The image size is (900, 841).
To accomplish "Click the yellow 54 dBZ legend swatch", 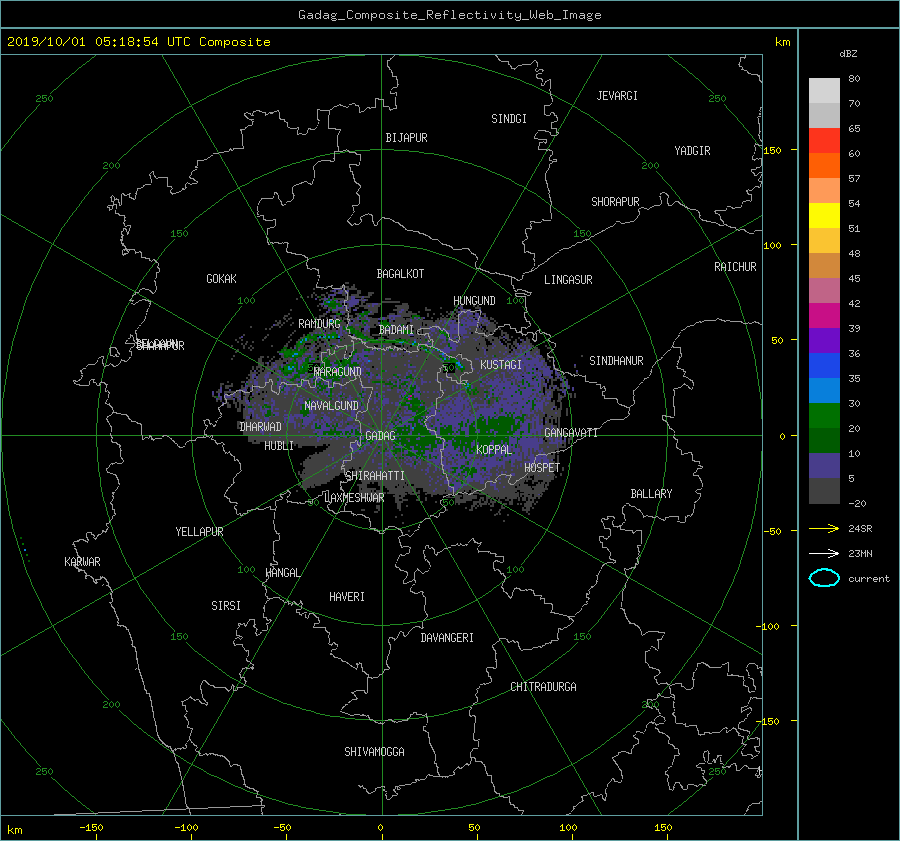I will (824, 215).
